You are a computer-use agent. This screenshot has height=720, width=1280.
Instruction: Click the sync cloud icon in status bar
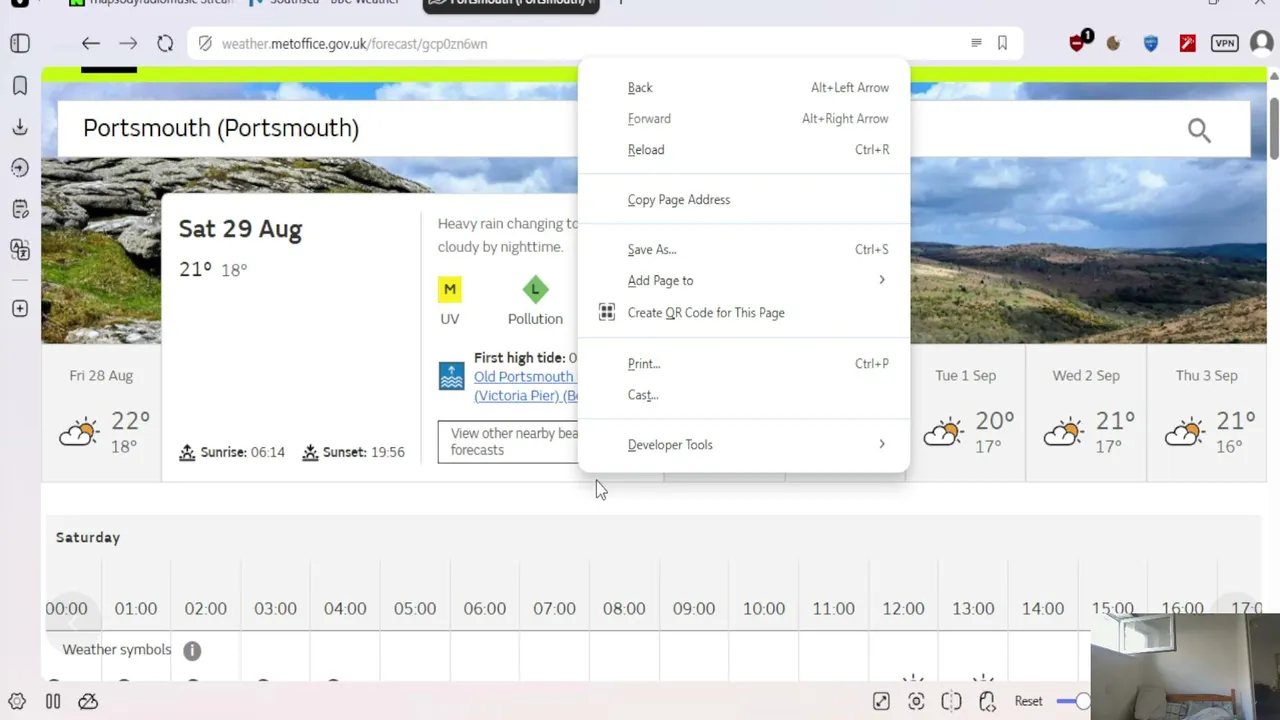88,702
